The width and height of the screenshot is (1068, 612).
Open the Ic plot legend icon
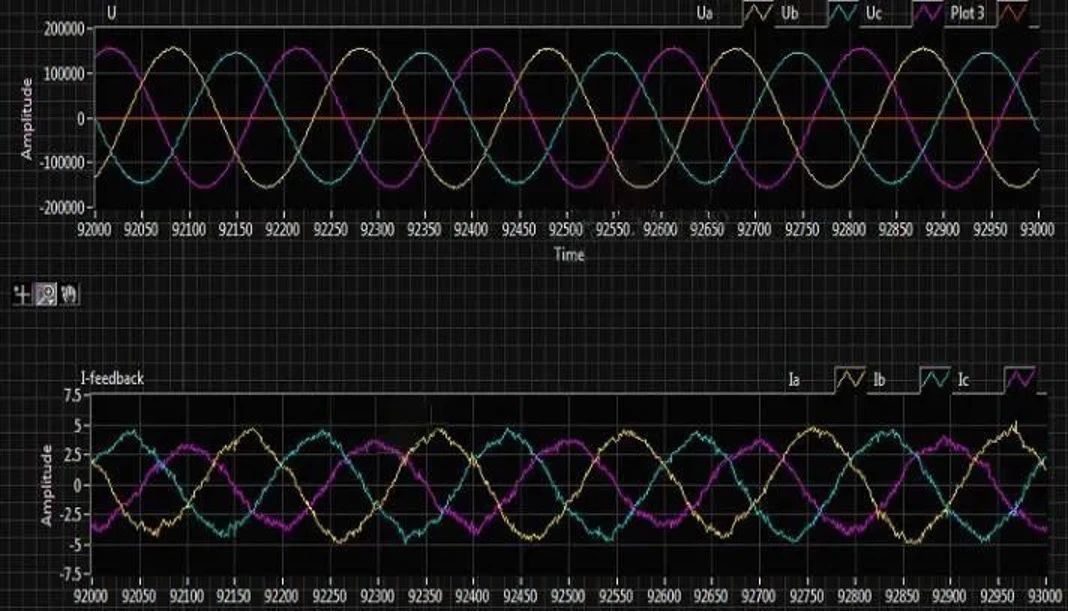tap(1020, 380)
